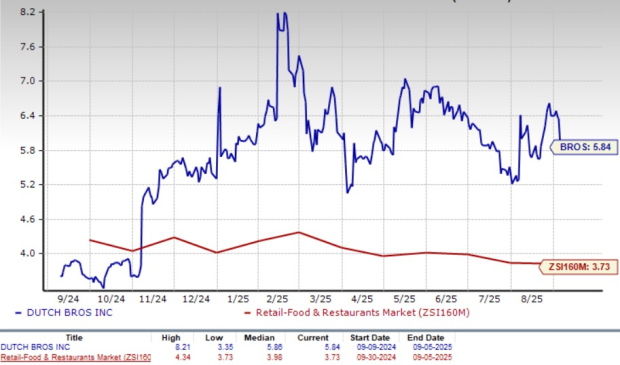Click the 7/25 x-axis label

point(490,299)
